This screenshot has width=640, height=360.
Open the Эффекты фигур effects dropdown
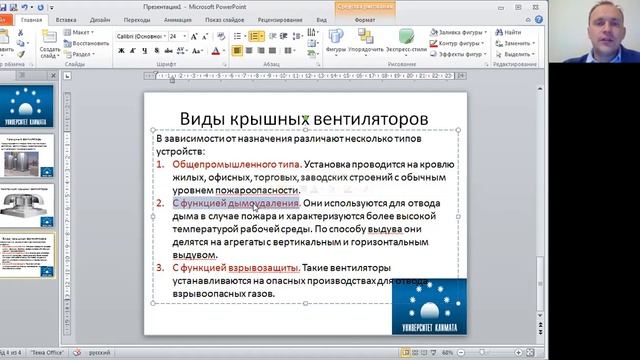[x=458, y=54]
